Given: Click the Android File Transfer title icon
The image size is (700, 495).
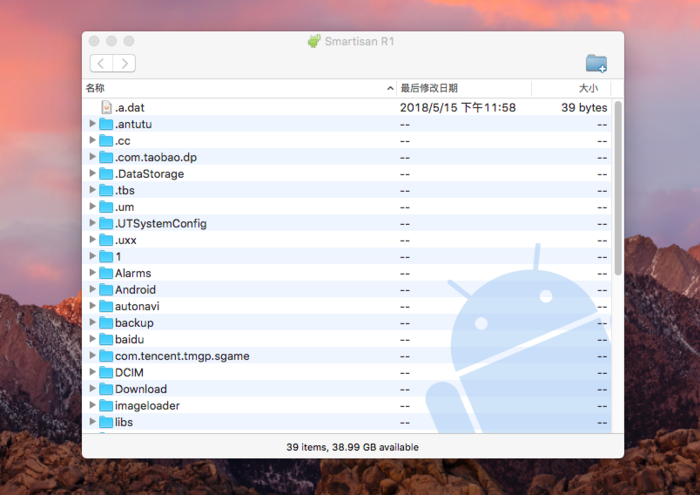Looking at the screenshot, I should click(x=314, y=41).
